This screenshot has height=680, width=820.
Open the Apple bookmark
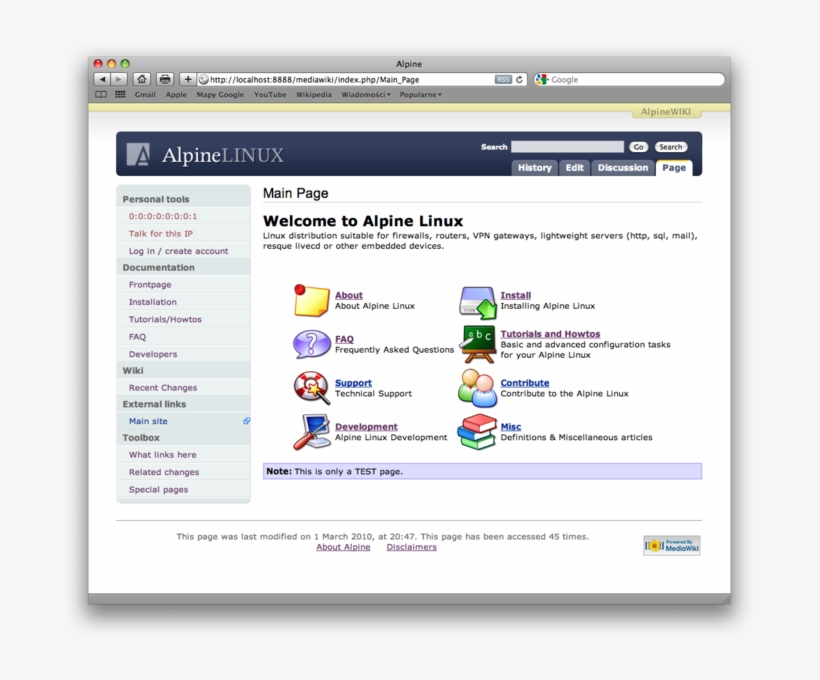click(176, 95)
